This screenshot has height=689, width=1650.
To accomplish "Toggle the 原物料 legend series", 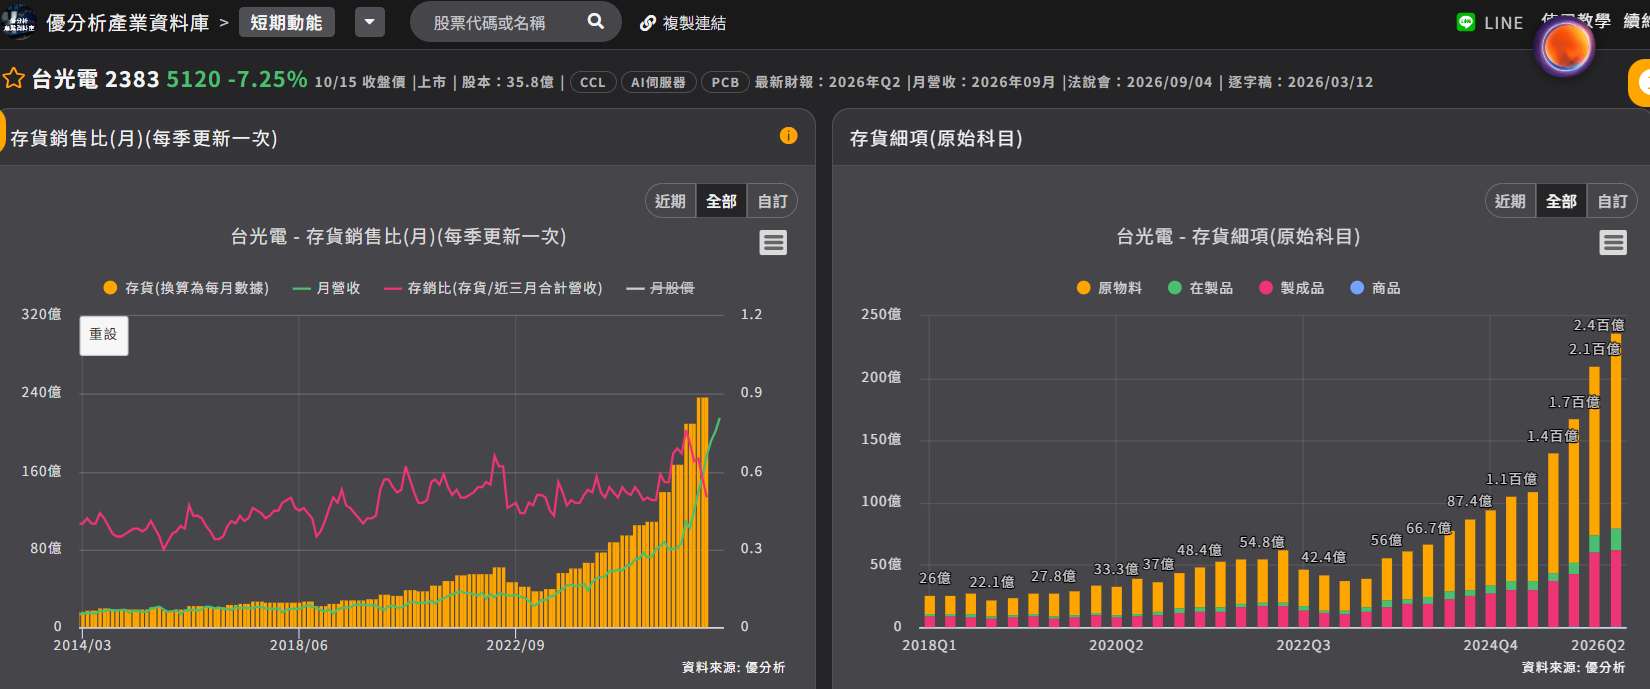I will (x=1109, y=288).
